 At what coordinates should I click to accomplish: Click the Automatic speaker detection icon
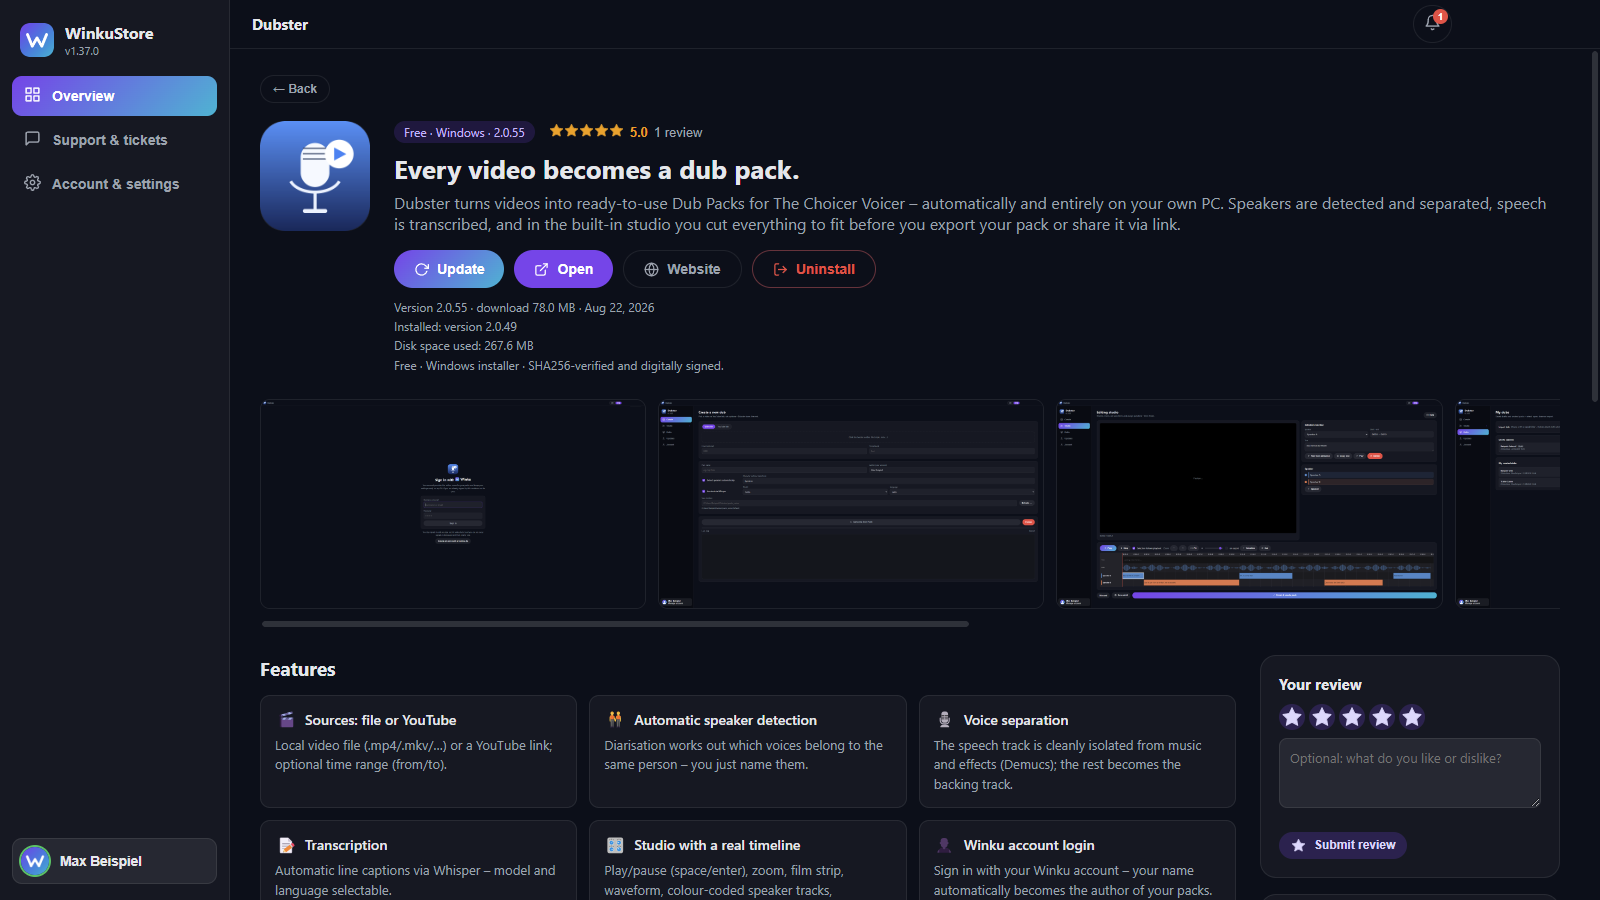(x=615, y=720)
